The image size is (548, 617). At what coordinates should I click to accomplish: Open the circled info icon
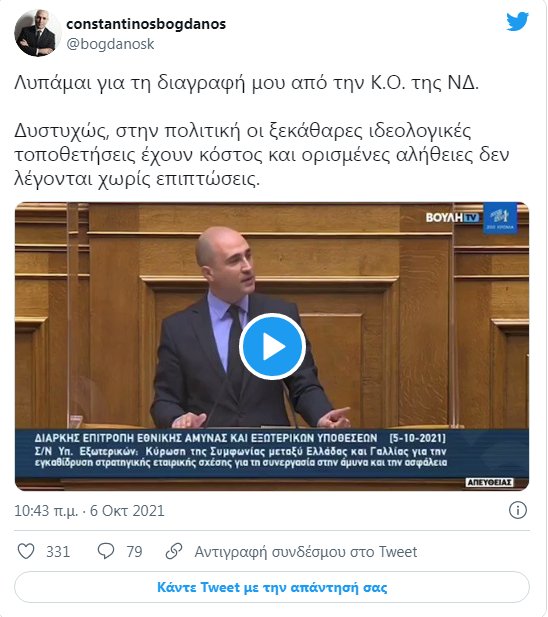(x=517, y=510)
